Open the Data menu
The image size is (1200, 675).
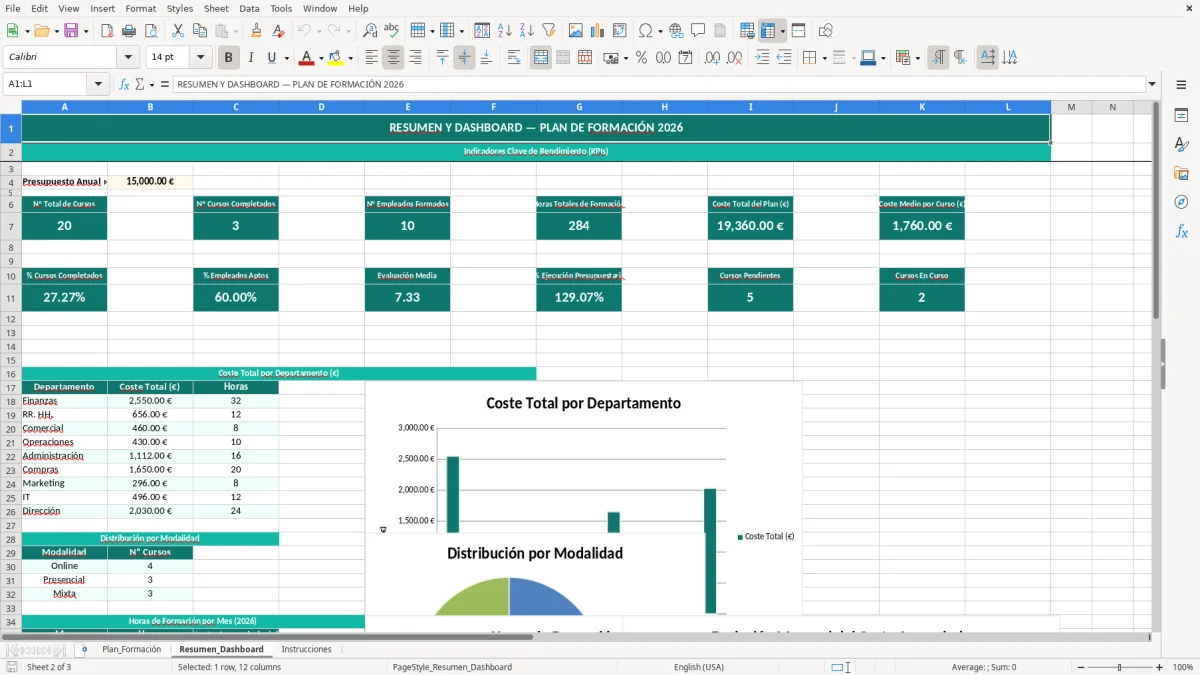pos(249,8)
